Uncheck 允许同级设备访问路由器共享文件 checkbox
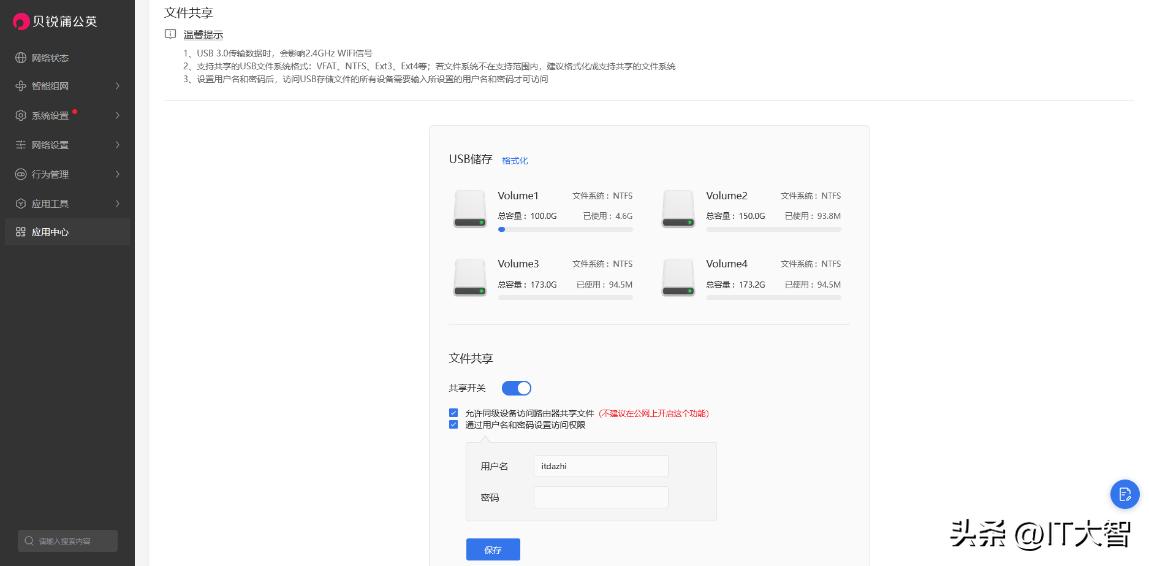The image size is (1149, 566). tap(454, 413)
